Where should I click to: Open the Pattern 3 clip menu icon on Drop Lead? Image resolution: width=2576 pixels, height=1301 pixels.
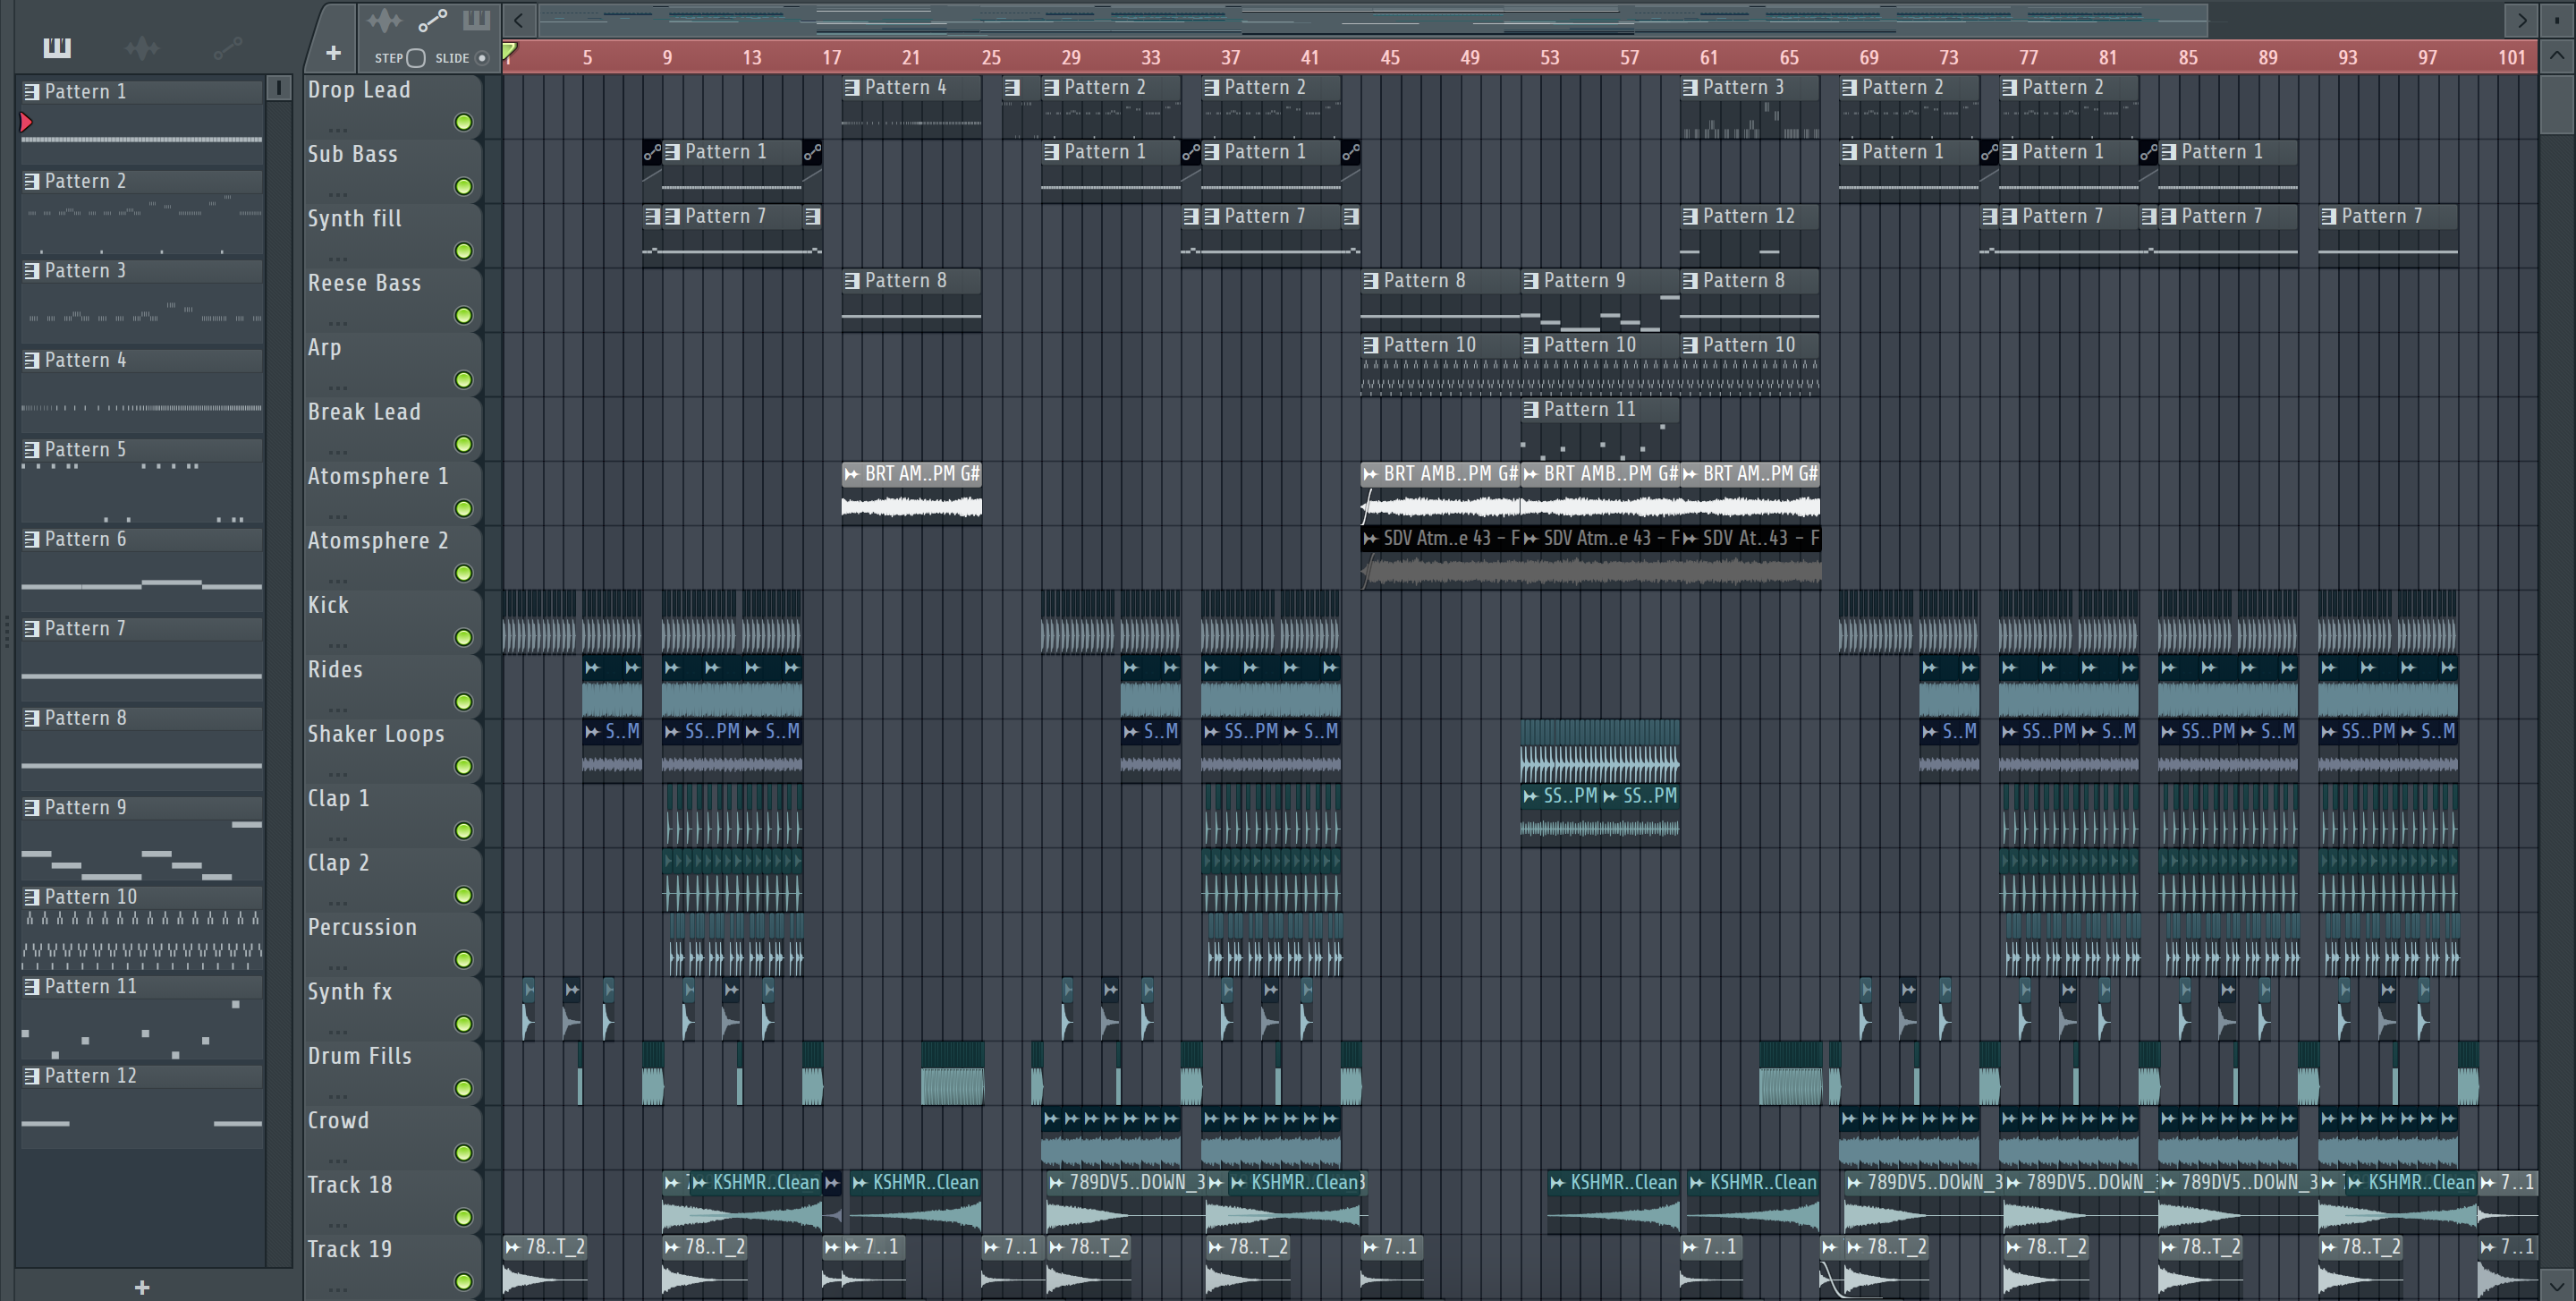tap(1691, 88)
